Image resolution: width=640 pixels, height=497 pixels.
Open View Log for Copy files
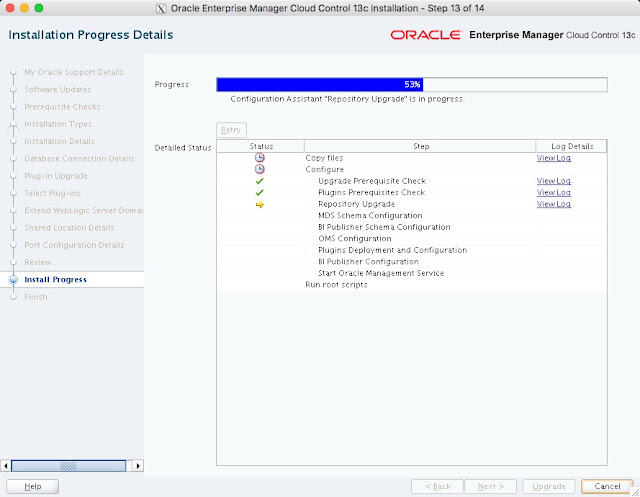(x=553, y=158)
